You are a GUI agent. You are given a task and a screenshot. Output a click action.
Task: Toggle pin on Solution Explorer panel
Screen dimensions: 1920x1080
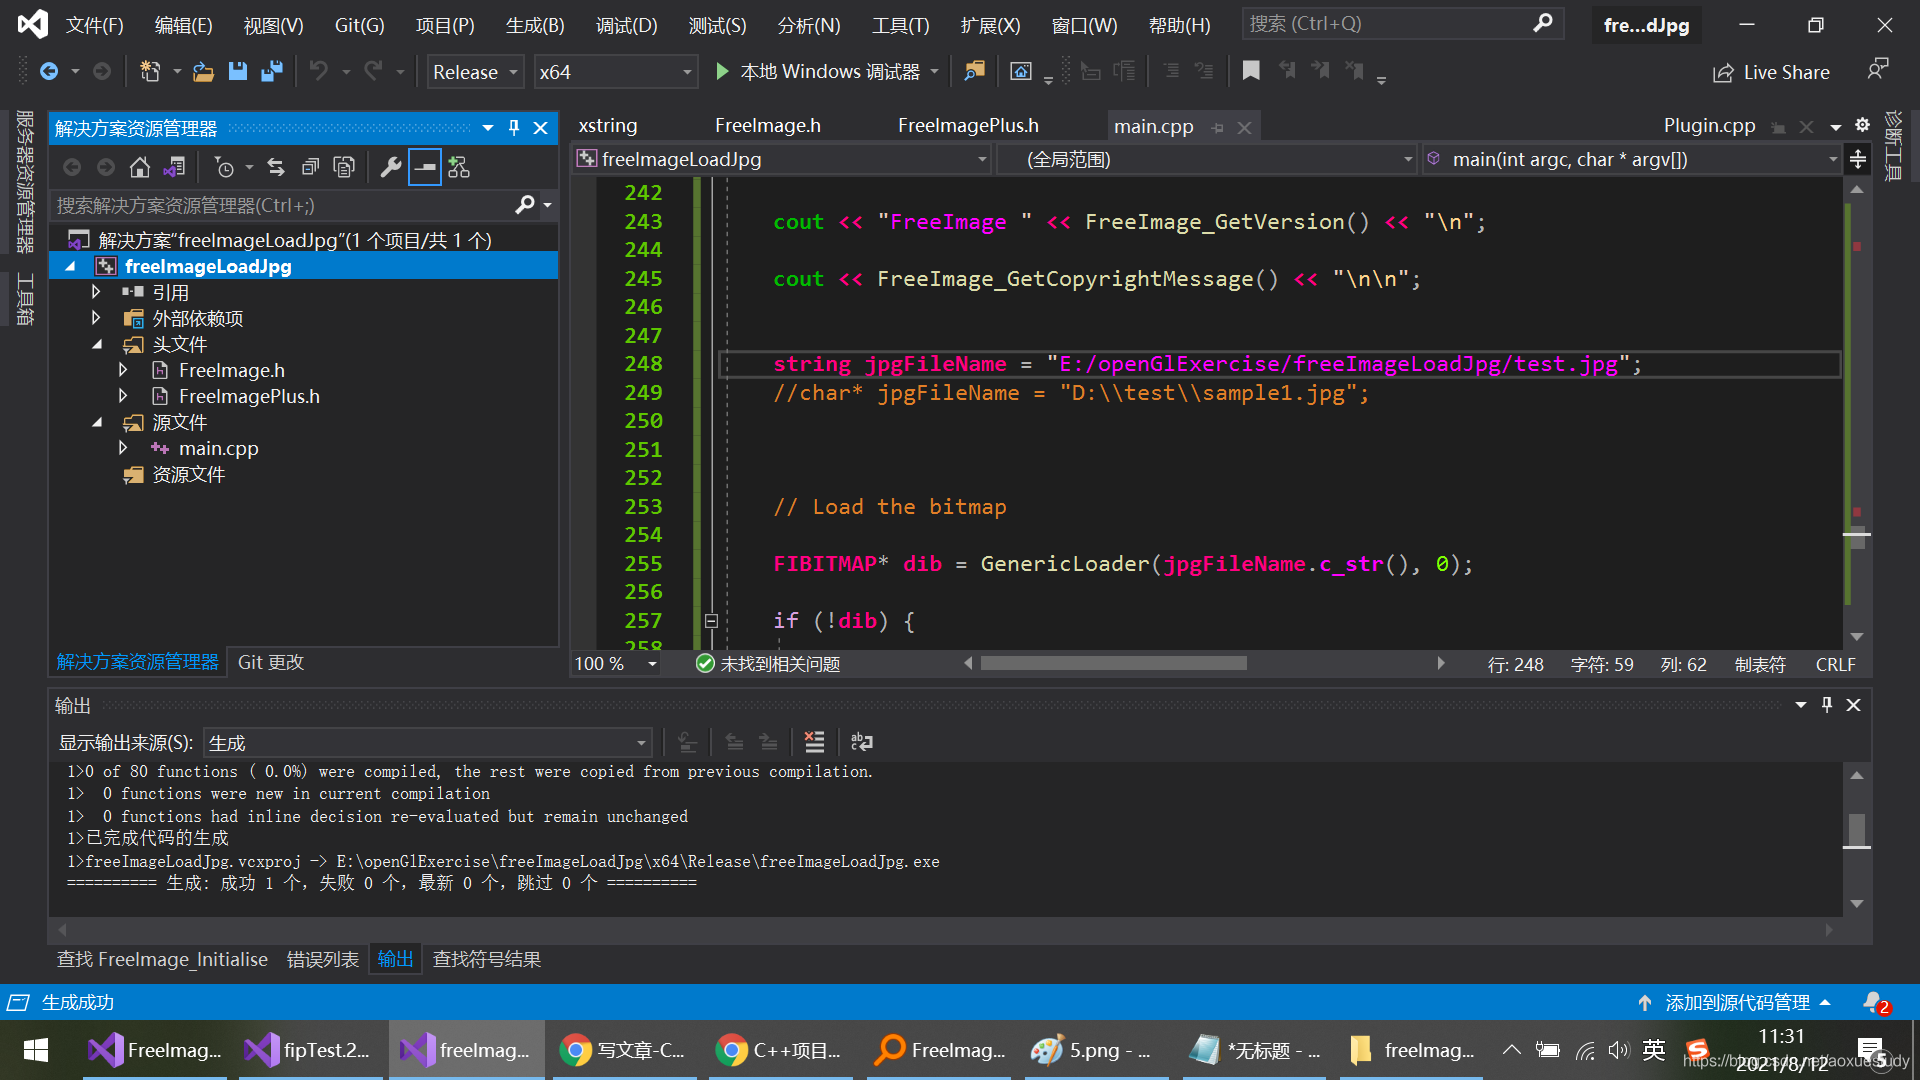pos(514,128)
